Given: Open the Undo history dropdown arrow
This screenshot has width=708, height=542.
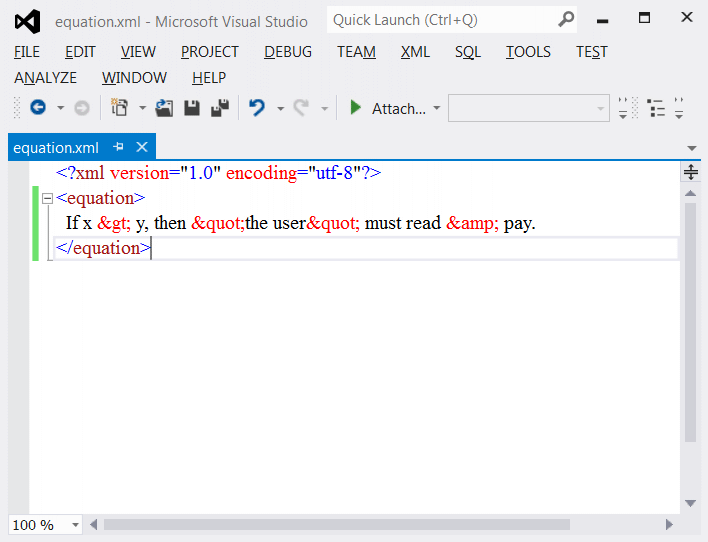Looking at the screenshot, I should pyautogui.click(x=280, y=108).
